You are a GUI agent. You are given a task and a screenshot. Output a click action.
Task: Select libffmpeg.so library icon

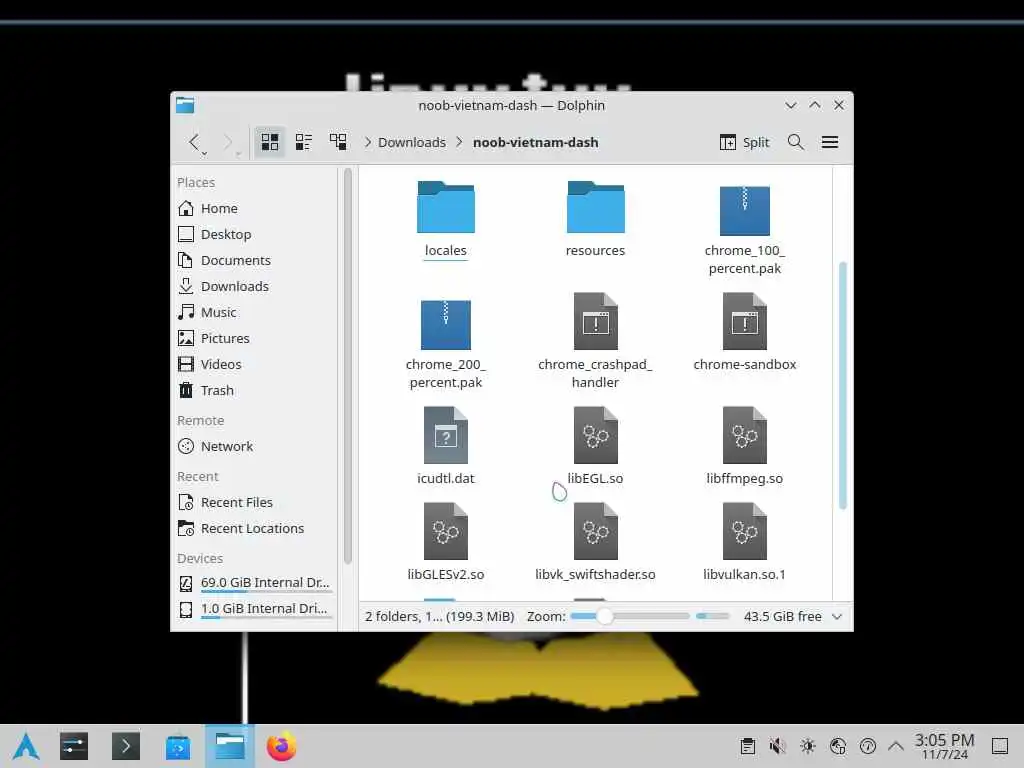click(744, 435)
